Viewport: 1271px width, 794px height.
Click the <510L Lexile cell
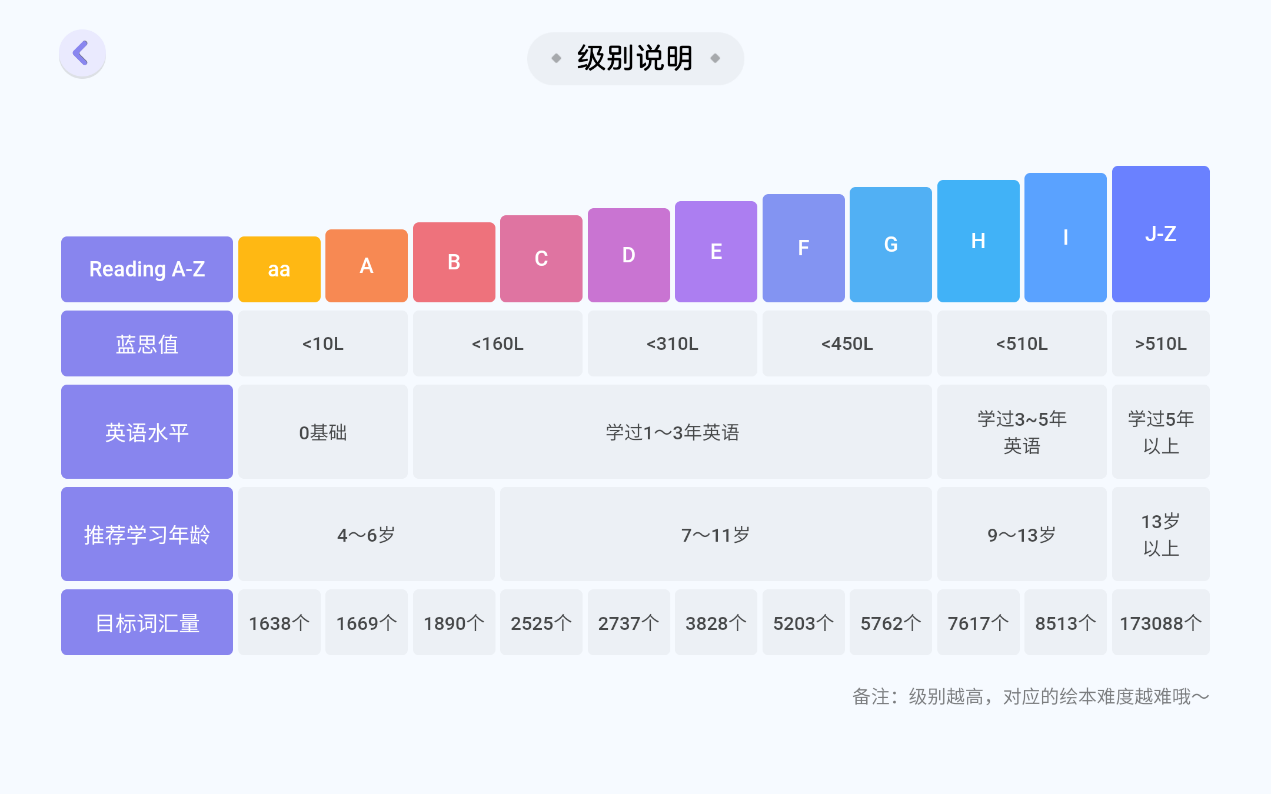[x=1022, y=344]
